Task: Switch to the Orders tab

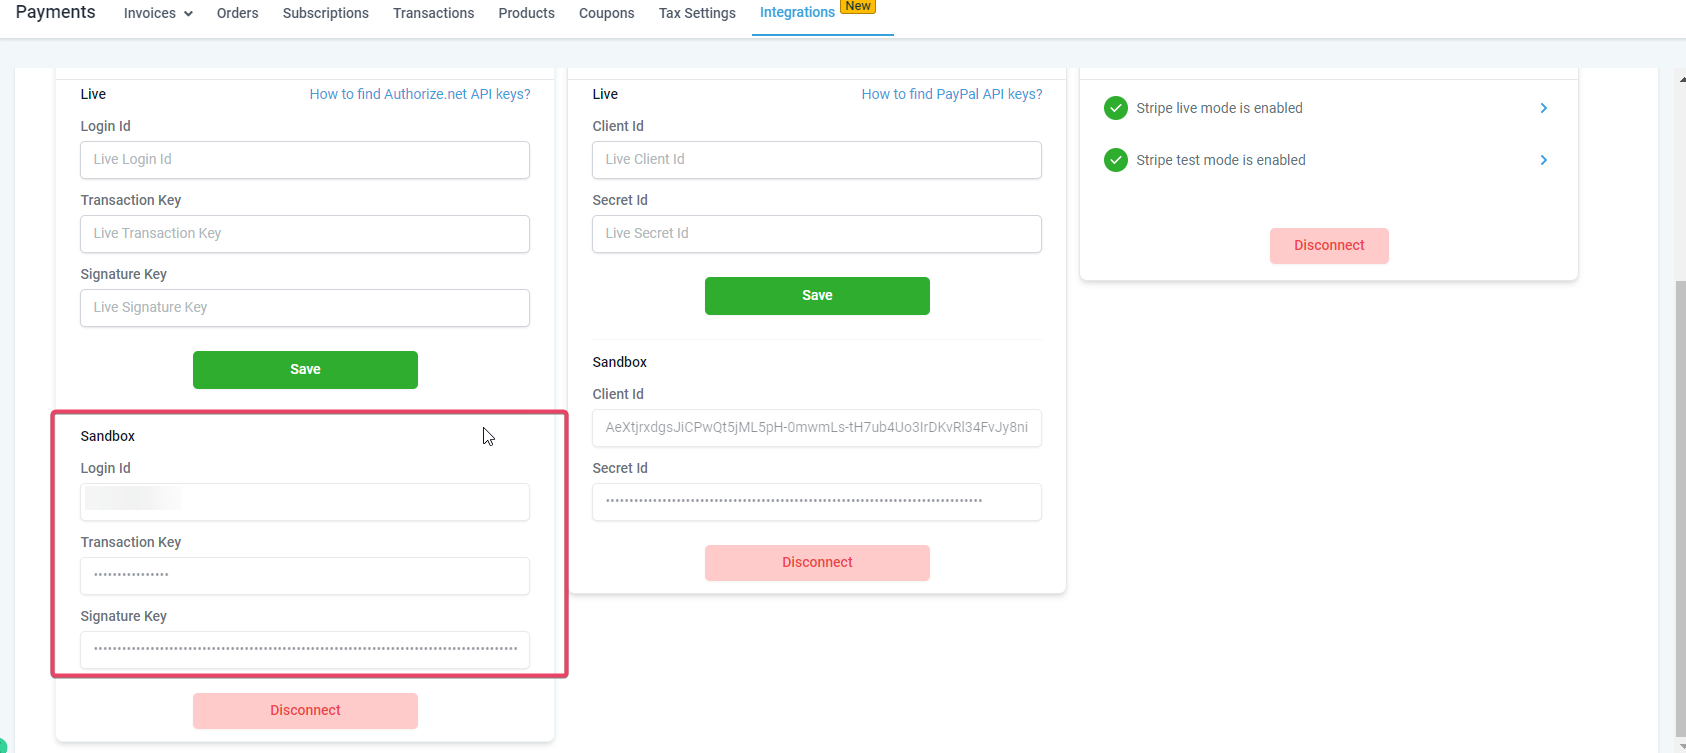Action: pos(237,13)
